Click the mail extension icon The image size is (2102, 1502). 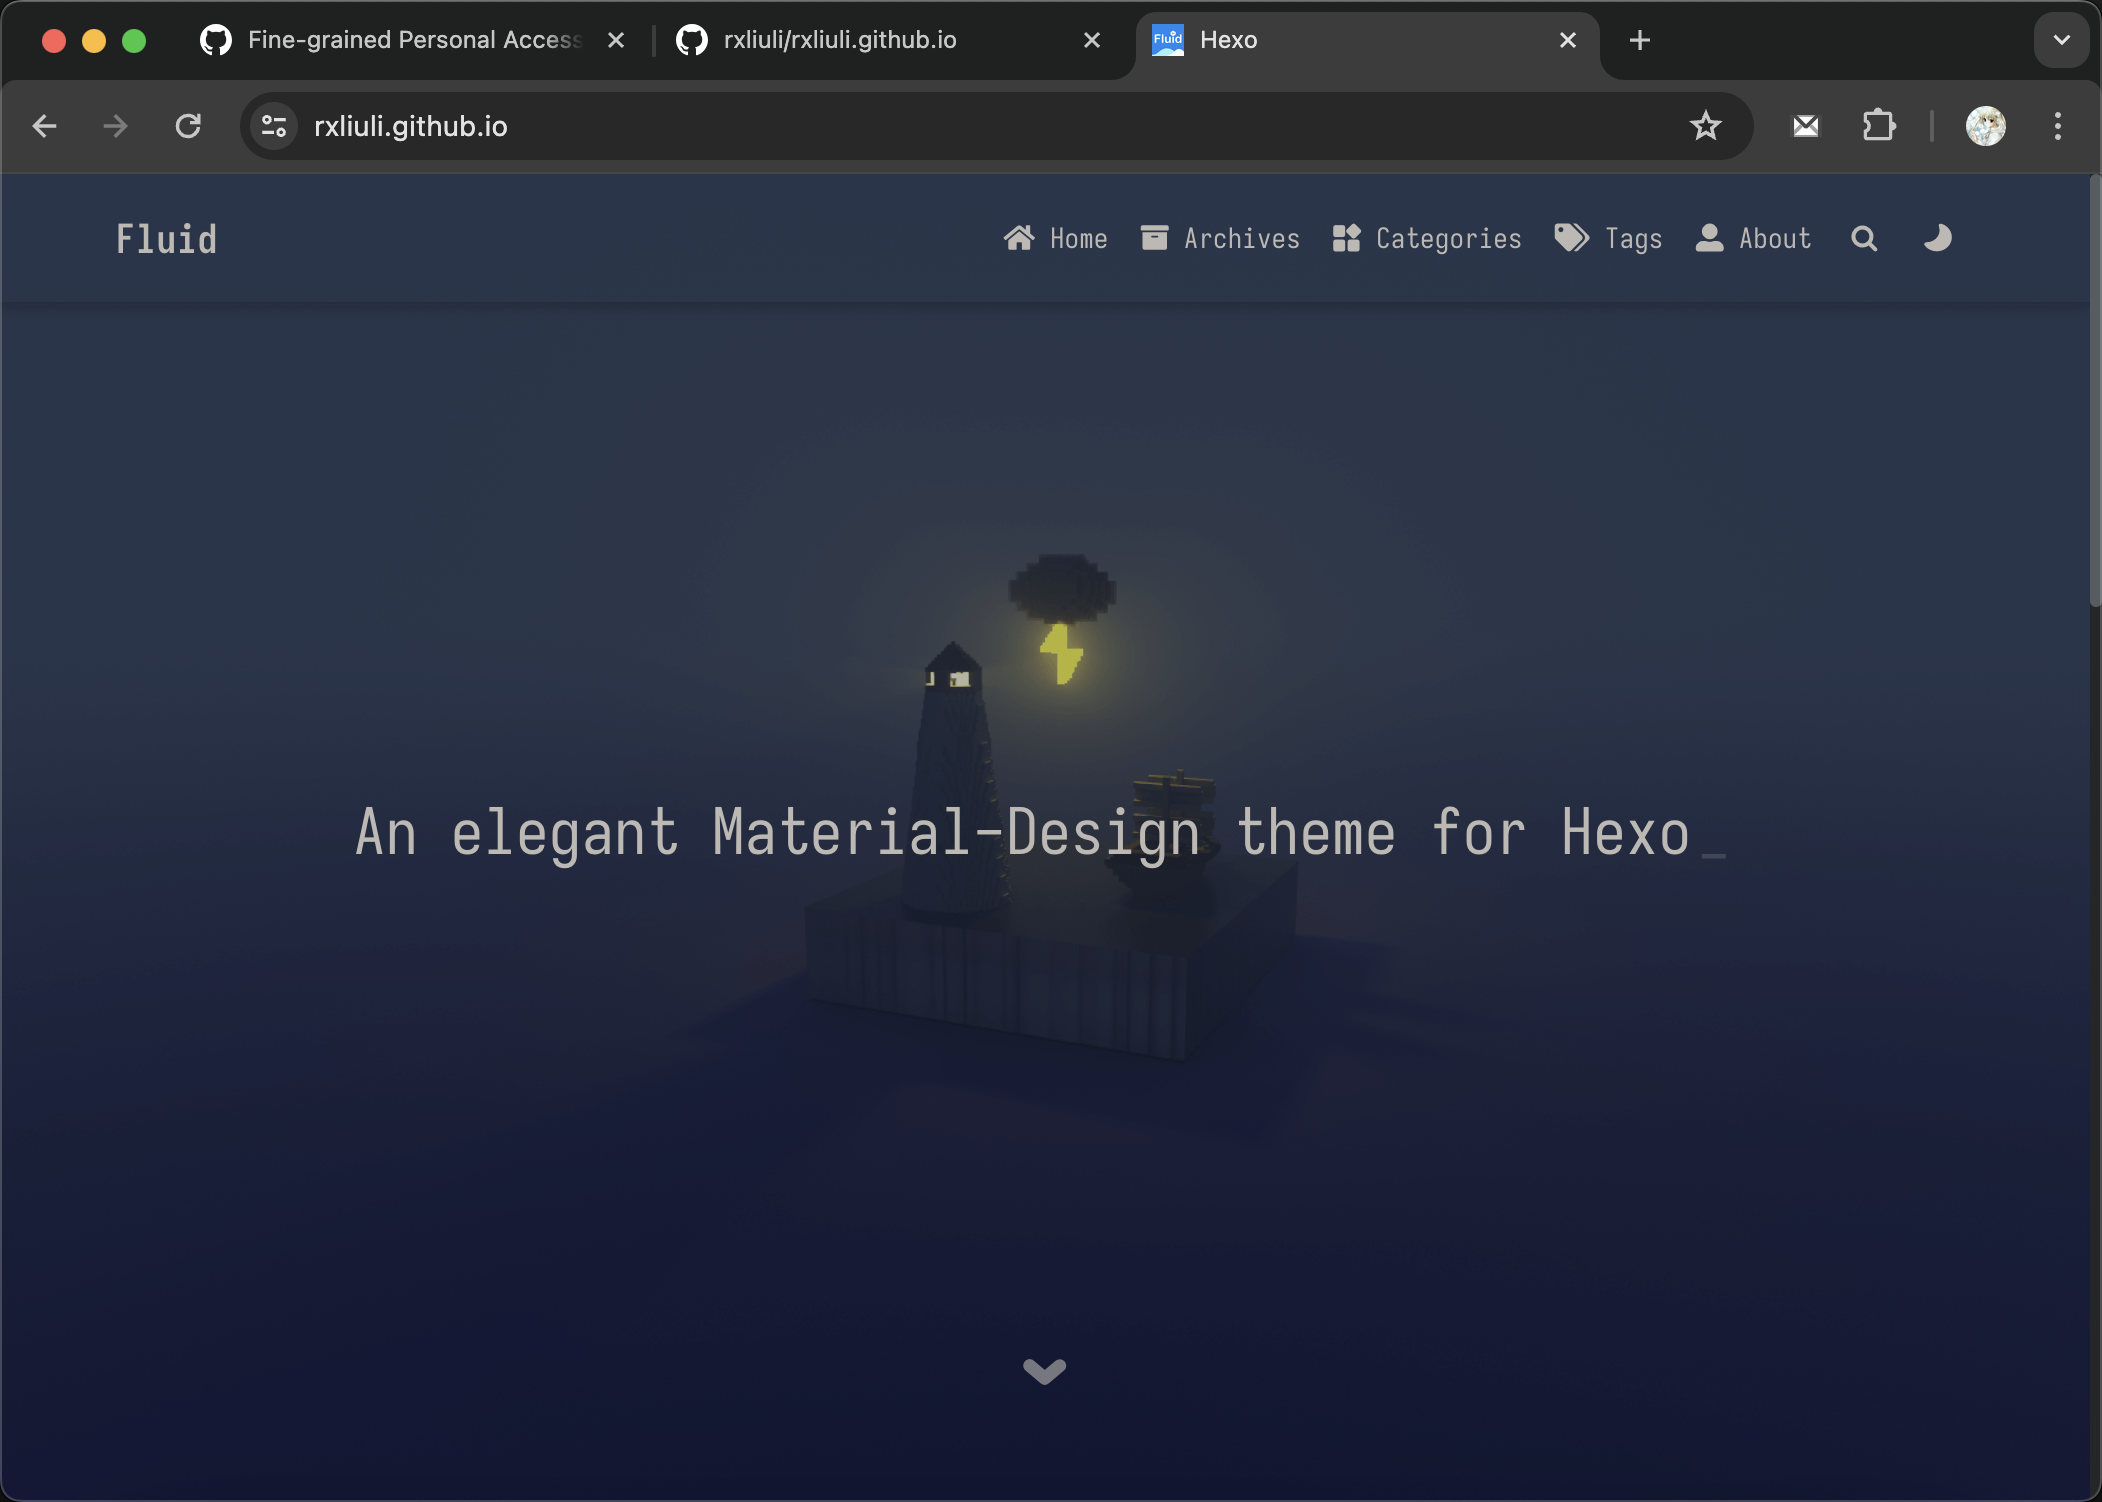[x=1805, y=126]
